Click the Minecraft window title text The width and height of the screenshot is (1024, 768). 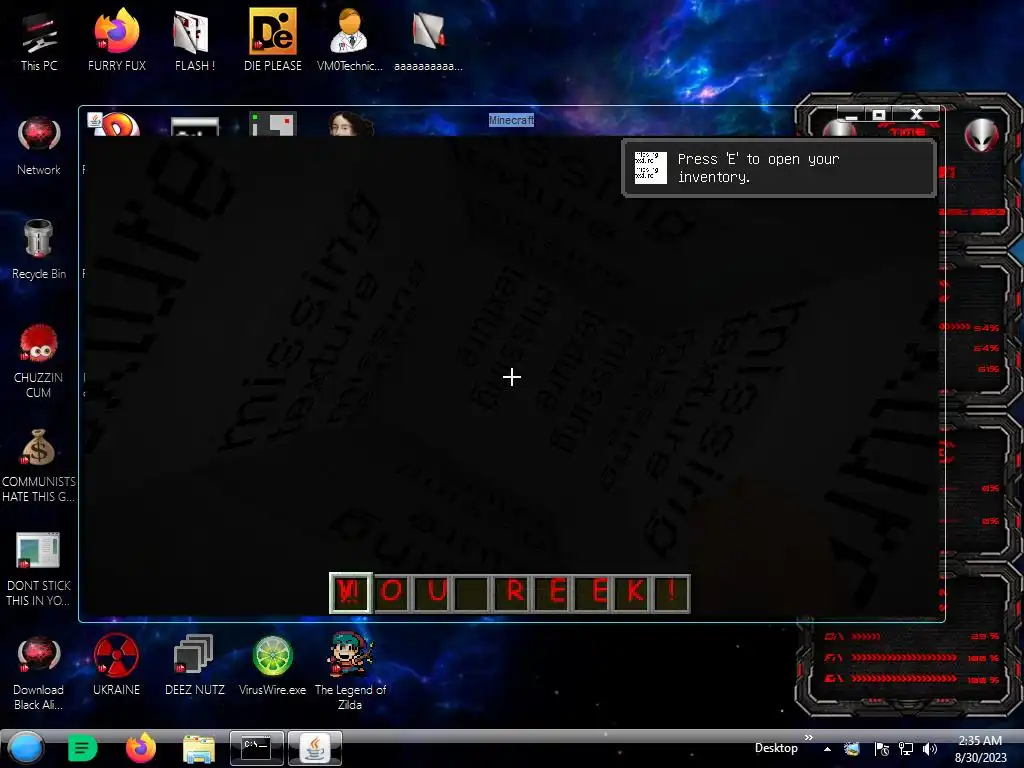coord(511,120)
